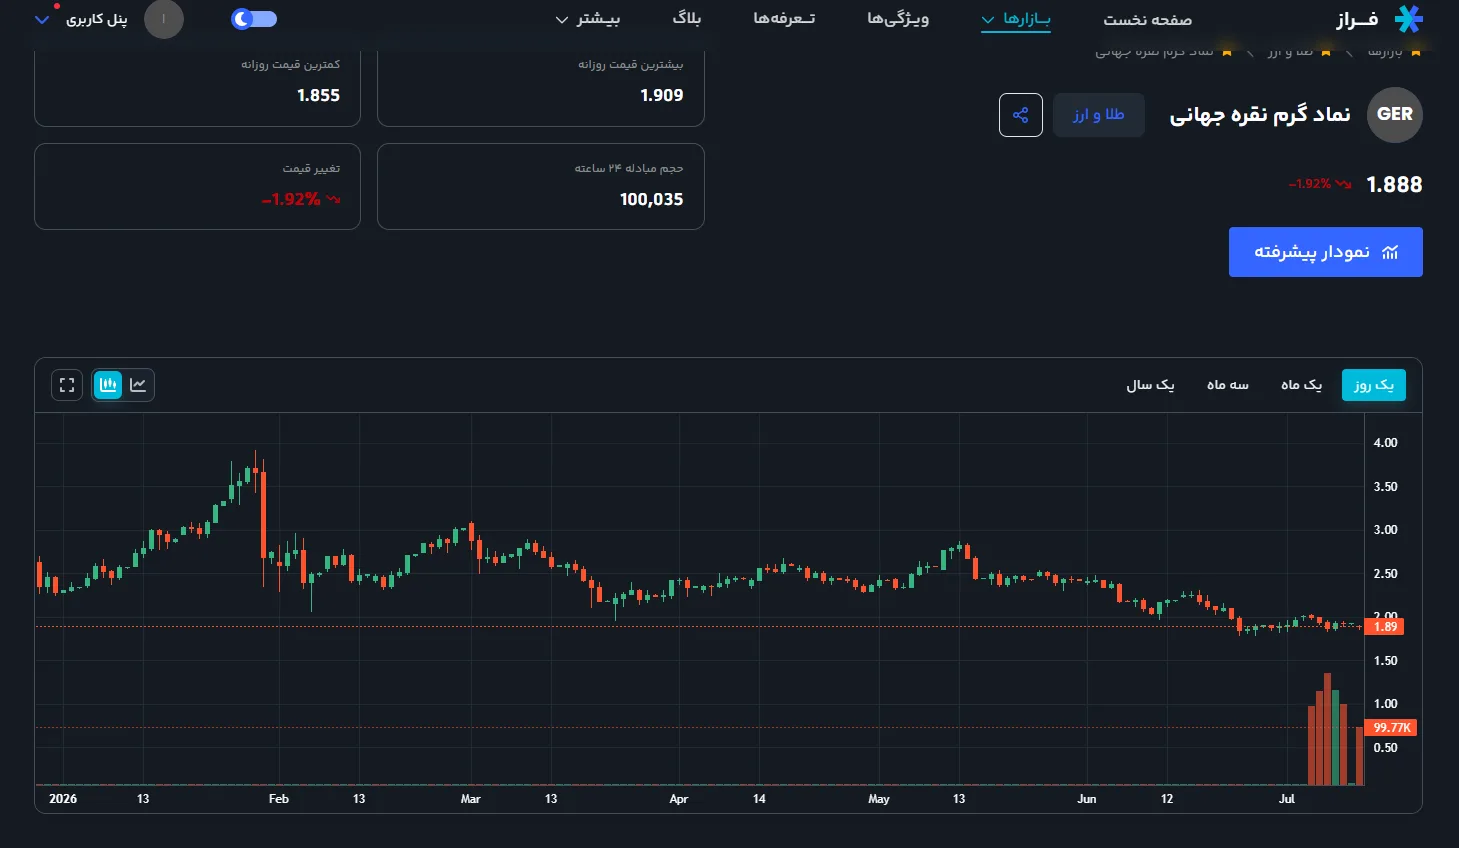This screenshot has height=848, width=1459.
Task: Select the یک ماه timeframe
Action: tap(1301, 385)
